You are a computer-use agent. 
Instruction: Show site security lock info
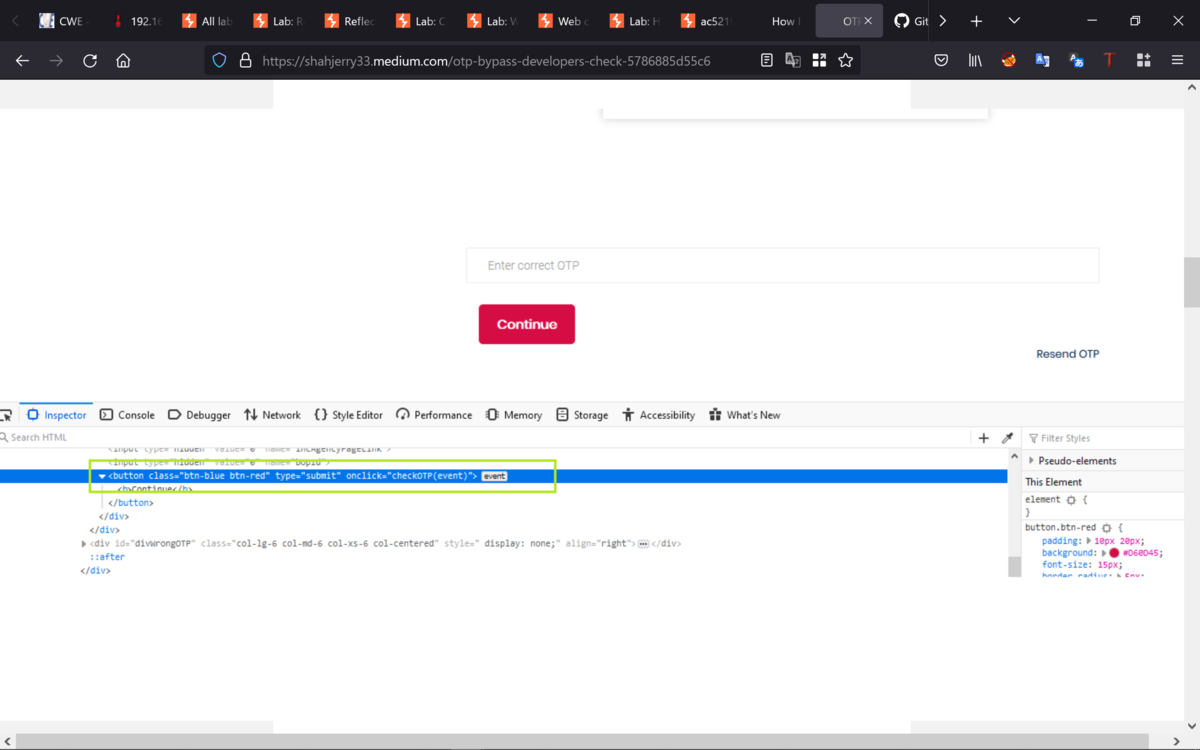tap(245, 61)
